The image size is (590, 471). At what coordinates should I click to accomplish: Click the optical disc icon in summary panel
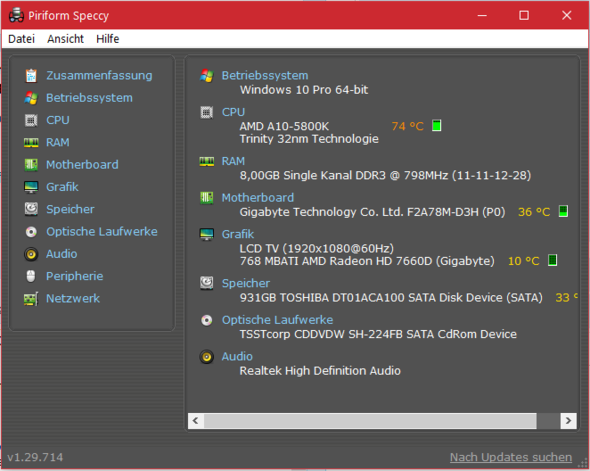207,320
